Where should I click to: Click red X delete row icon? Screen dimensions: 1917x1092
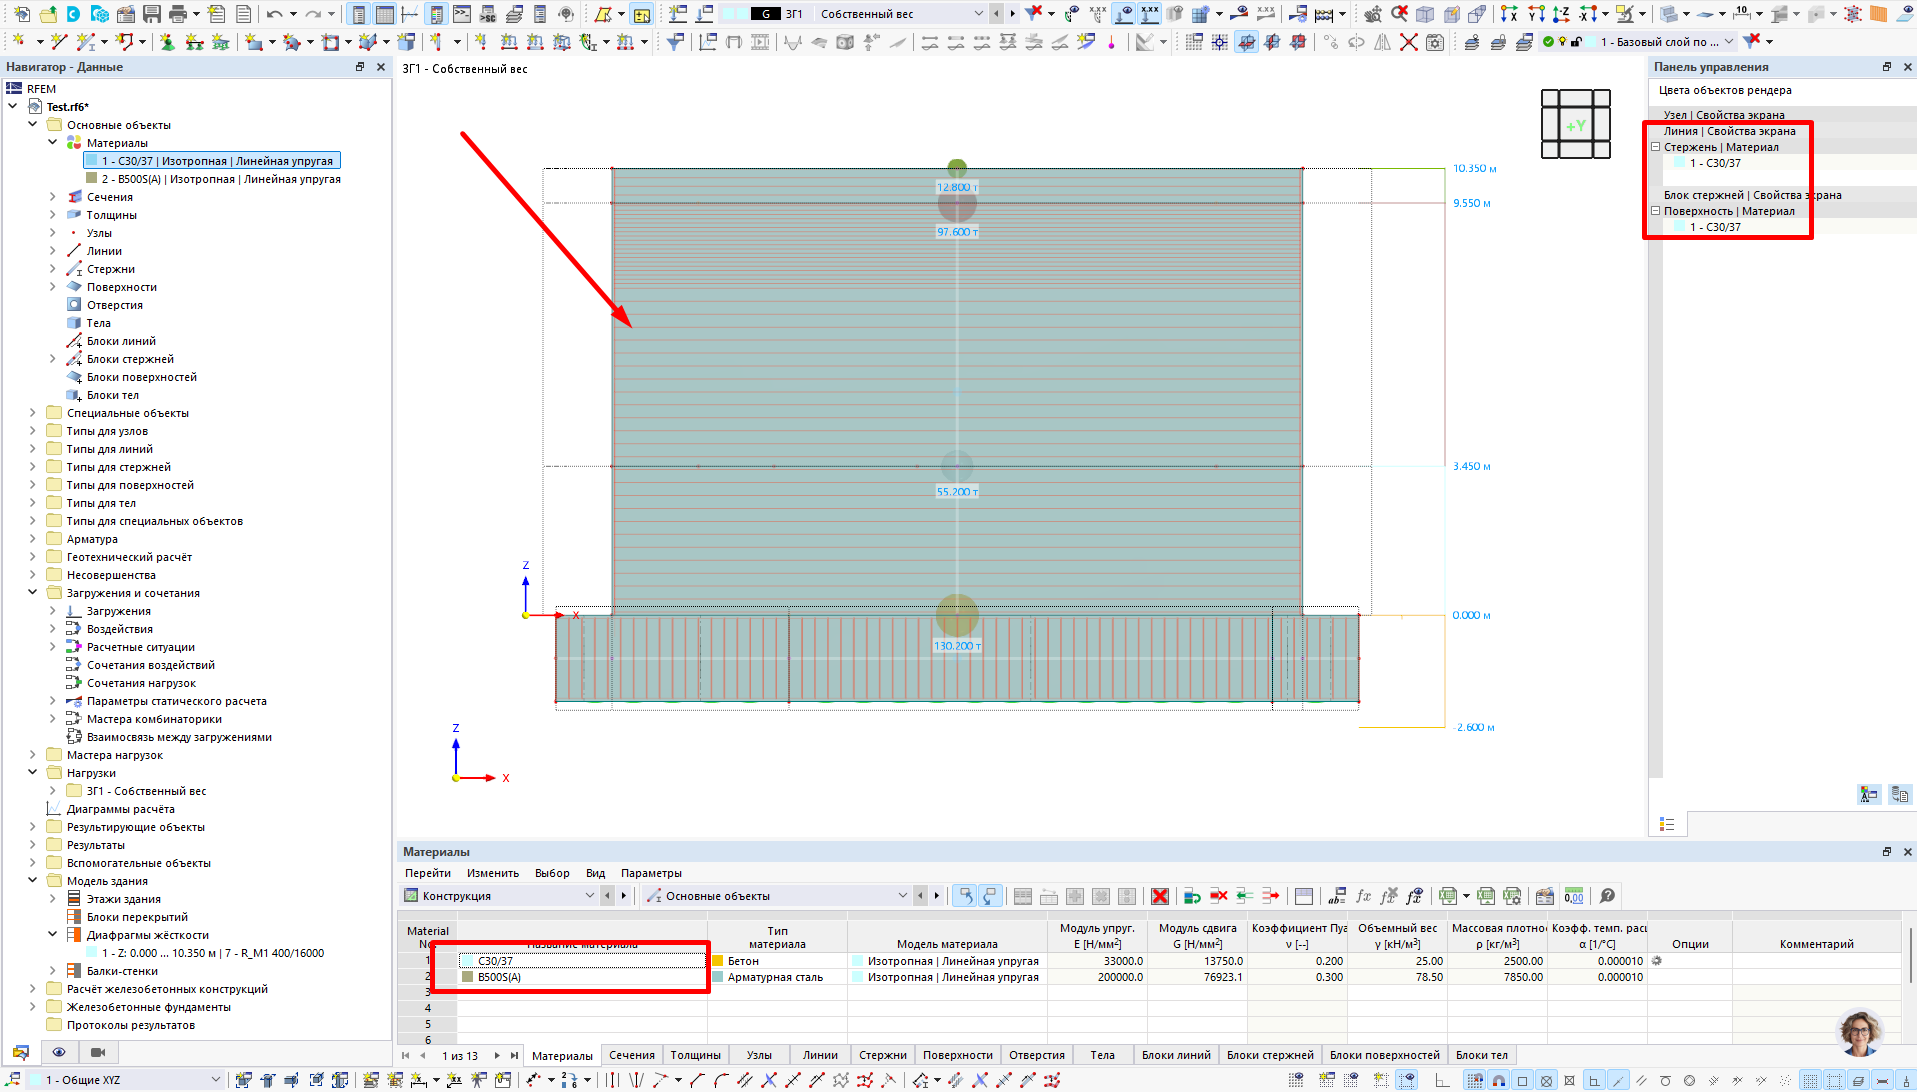point(1160,896)
